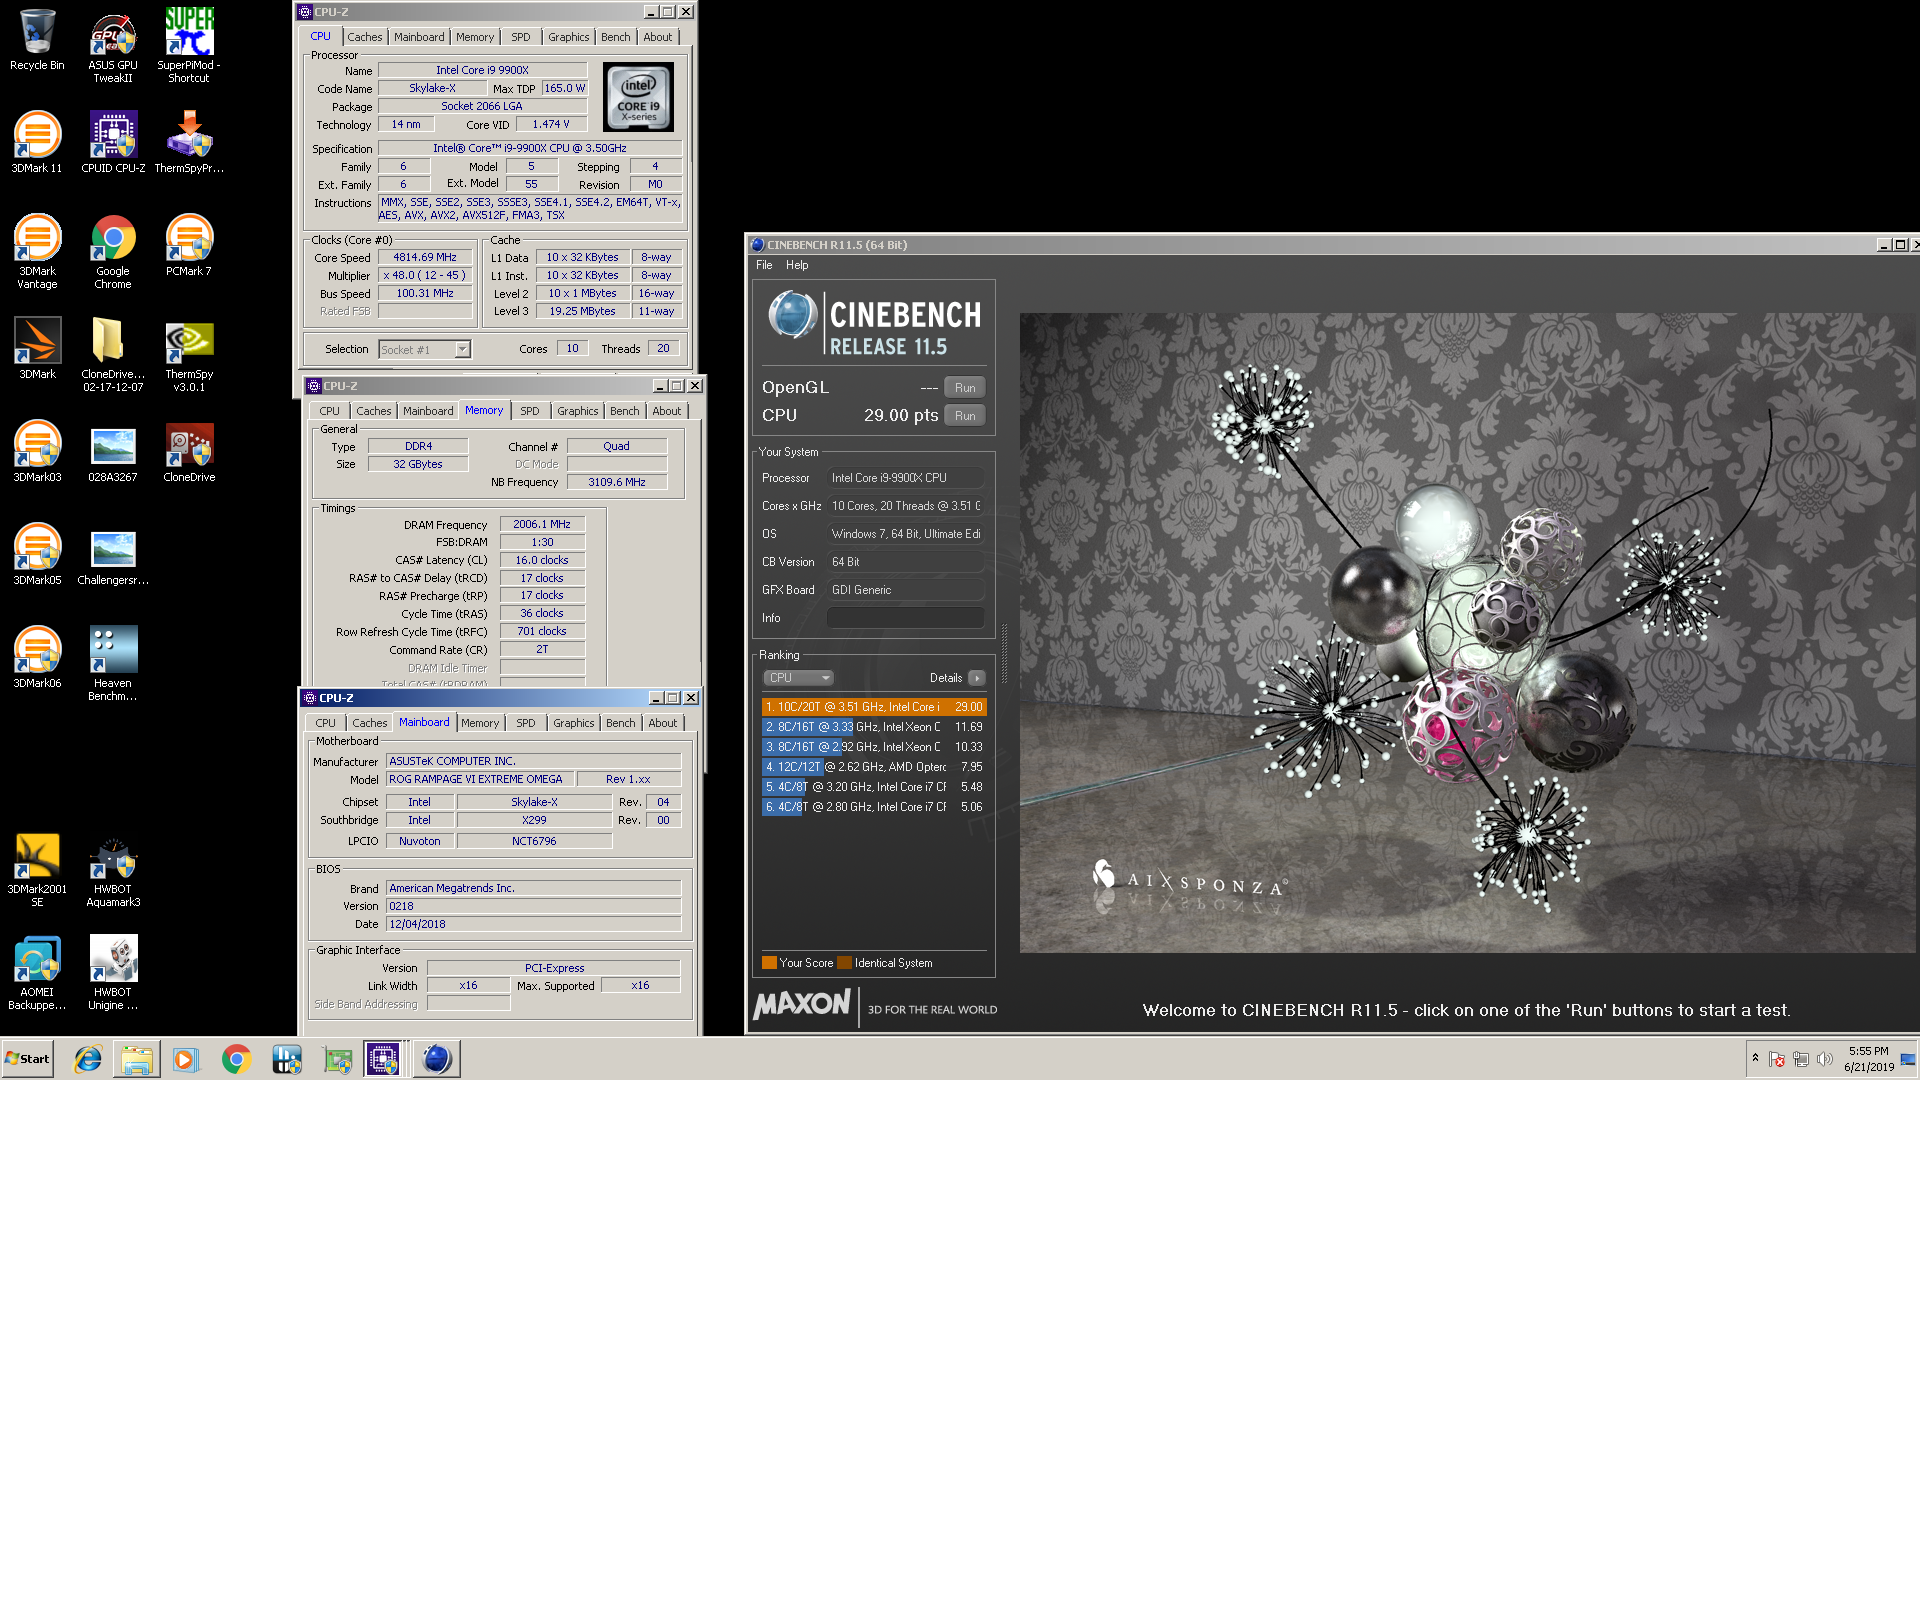Click the Identical System legend swatch
Image resolution: width=1920 pixels, height=1620 pixels.
(x=845, y=963)
